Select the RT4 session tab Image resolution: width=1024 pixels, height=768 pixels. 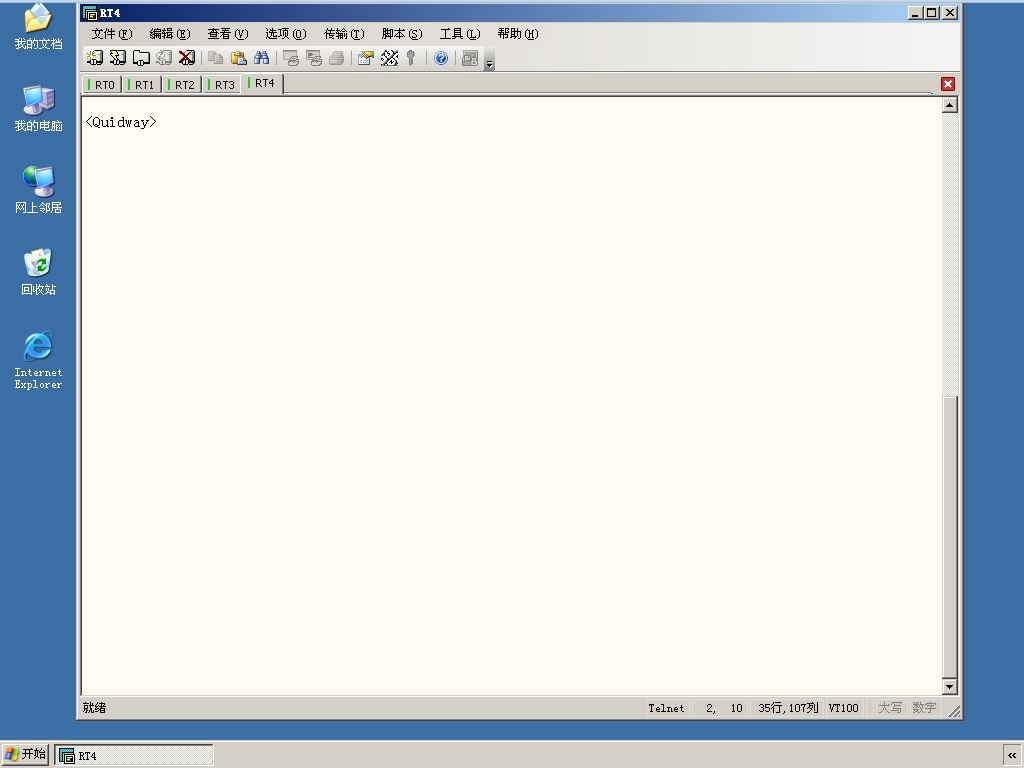[x=262, y=84]
